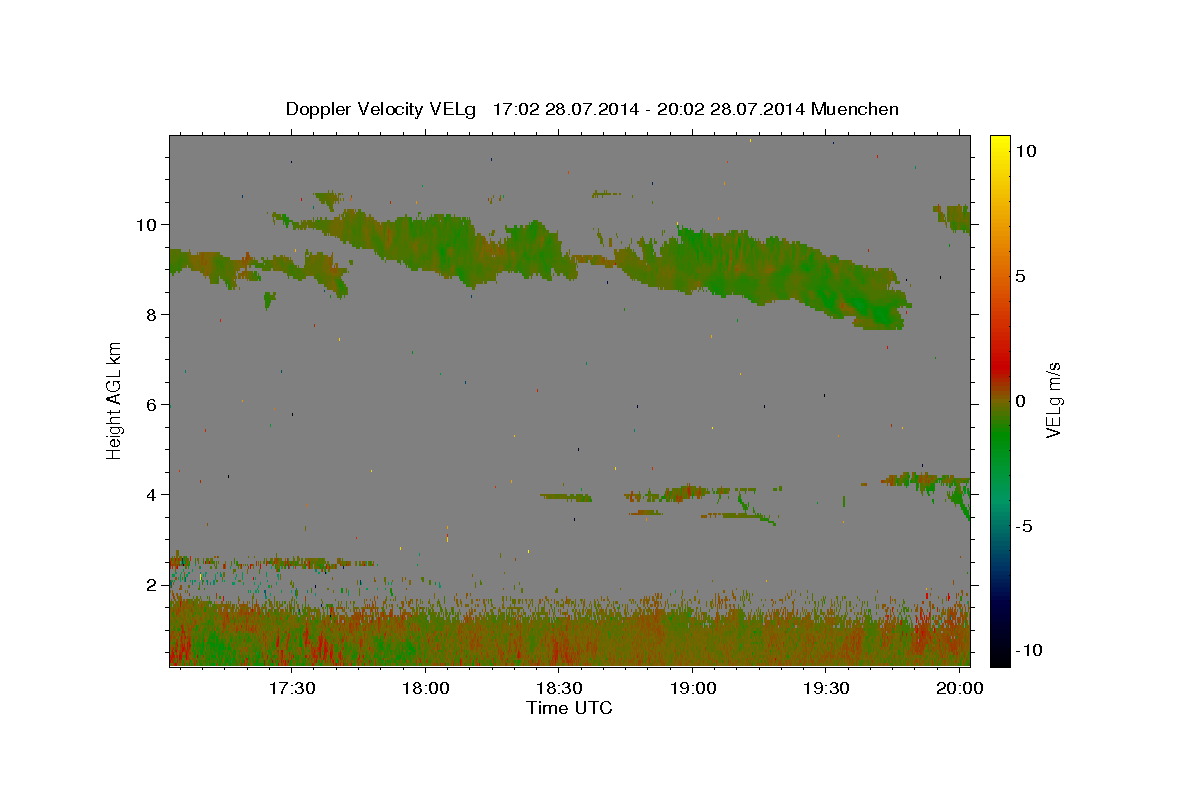Click the plot title 'Doppler Velocity VELg'

pyautogui.click(x=383, y=109)
